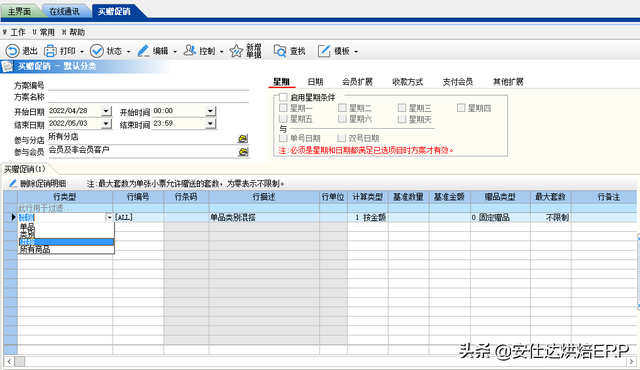Sort by the 最大套数 column header
The width and height of the screenshot is (640, 370).
click(551, 197)
